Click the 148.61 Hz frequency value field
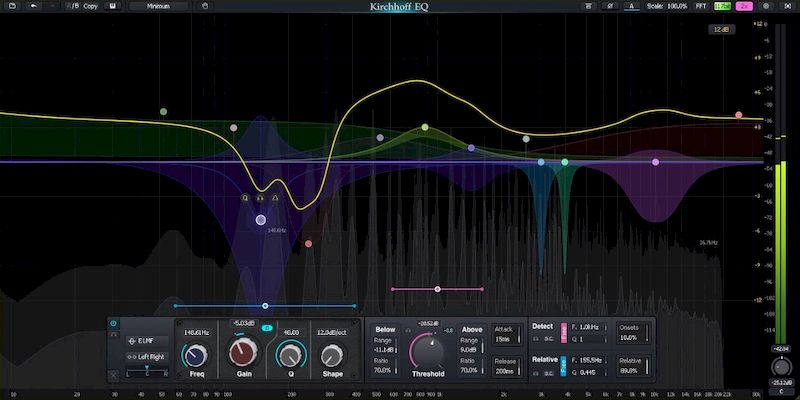Image resolution: width=800 pixels, height=400 pixels. tap(196, 333)
